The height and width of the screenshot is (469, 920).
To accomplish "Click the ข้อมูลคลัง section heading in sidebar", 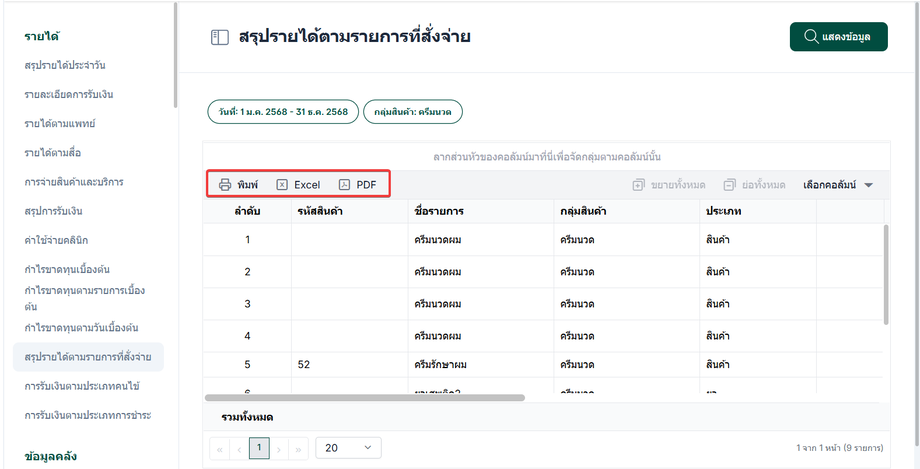I will click(x=50, y=456).
